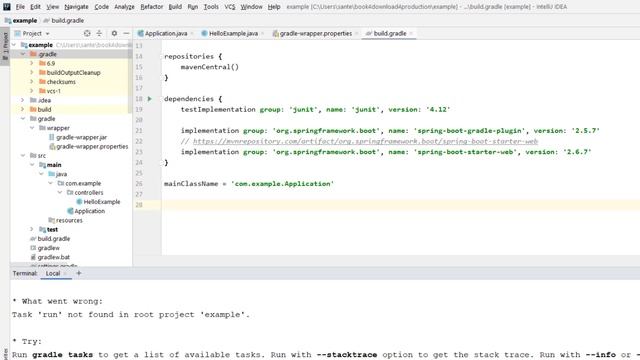Select the controllers package
The height and width of the screenshot is (360, 640).
coord(85,193)
